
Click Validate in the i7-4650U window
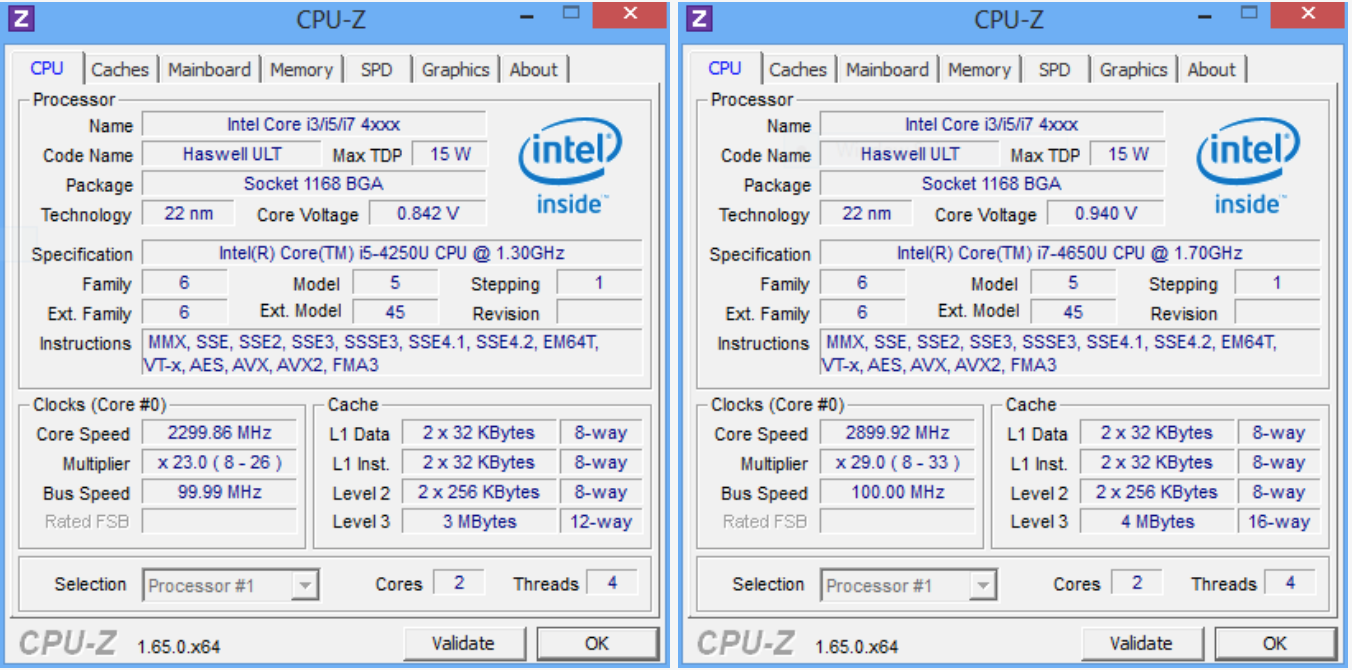(x=1141, y=643)
